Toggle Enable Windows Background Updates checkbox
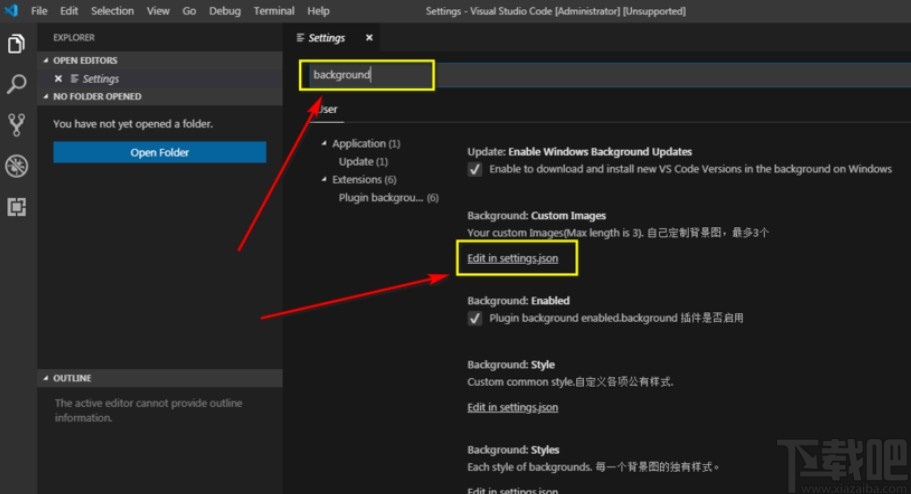Image resolution: width=911 pixels, height=494 pixels. [x=475, y=169]
